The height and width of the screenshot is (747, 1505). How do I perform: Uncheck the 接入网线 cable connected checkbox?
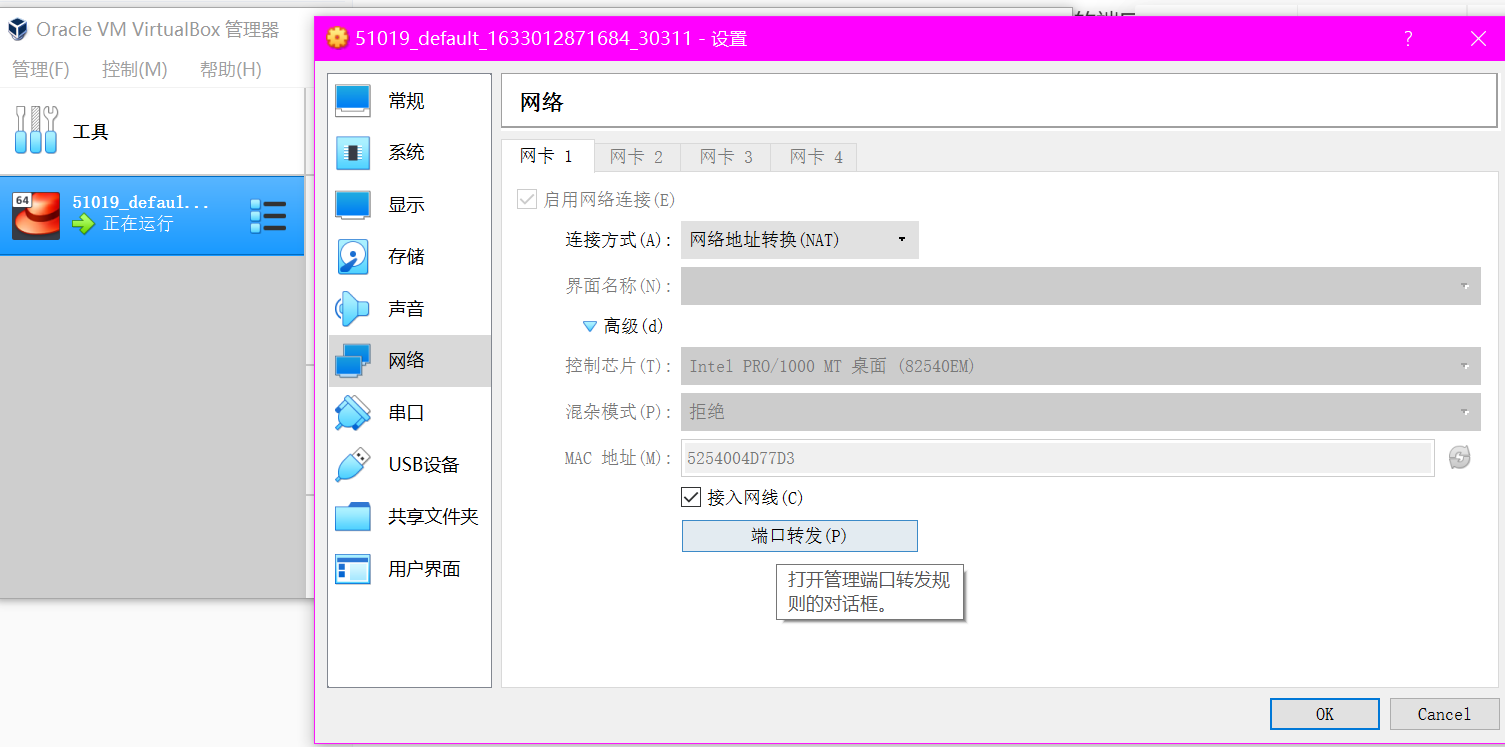[x=691, y=497]
